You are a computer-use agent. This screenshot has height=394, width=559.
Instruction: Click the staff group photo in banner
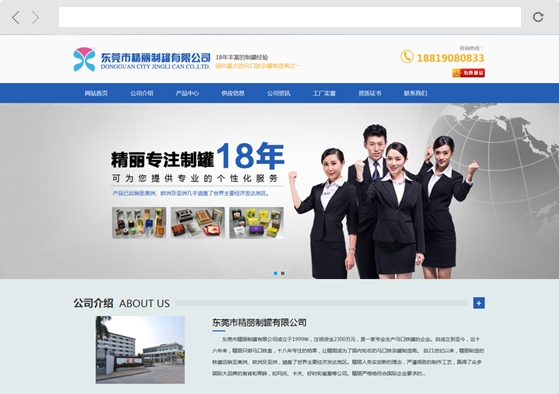384,201
